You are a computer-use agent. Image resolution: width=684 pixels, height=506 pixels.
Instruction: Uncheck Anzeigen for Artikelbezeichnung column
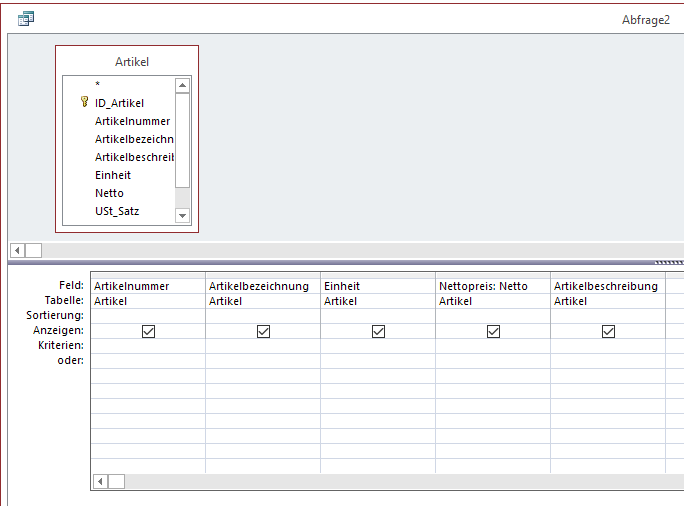(263, 331)
